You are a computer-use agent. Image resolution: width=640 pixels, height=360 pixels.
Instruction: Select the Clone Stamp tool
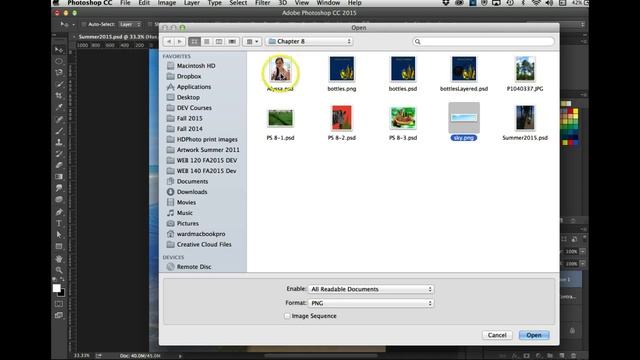tap(59, 142)
